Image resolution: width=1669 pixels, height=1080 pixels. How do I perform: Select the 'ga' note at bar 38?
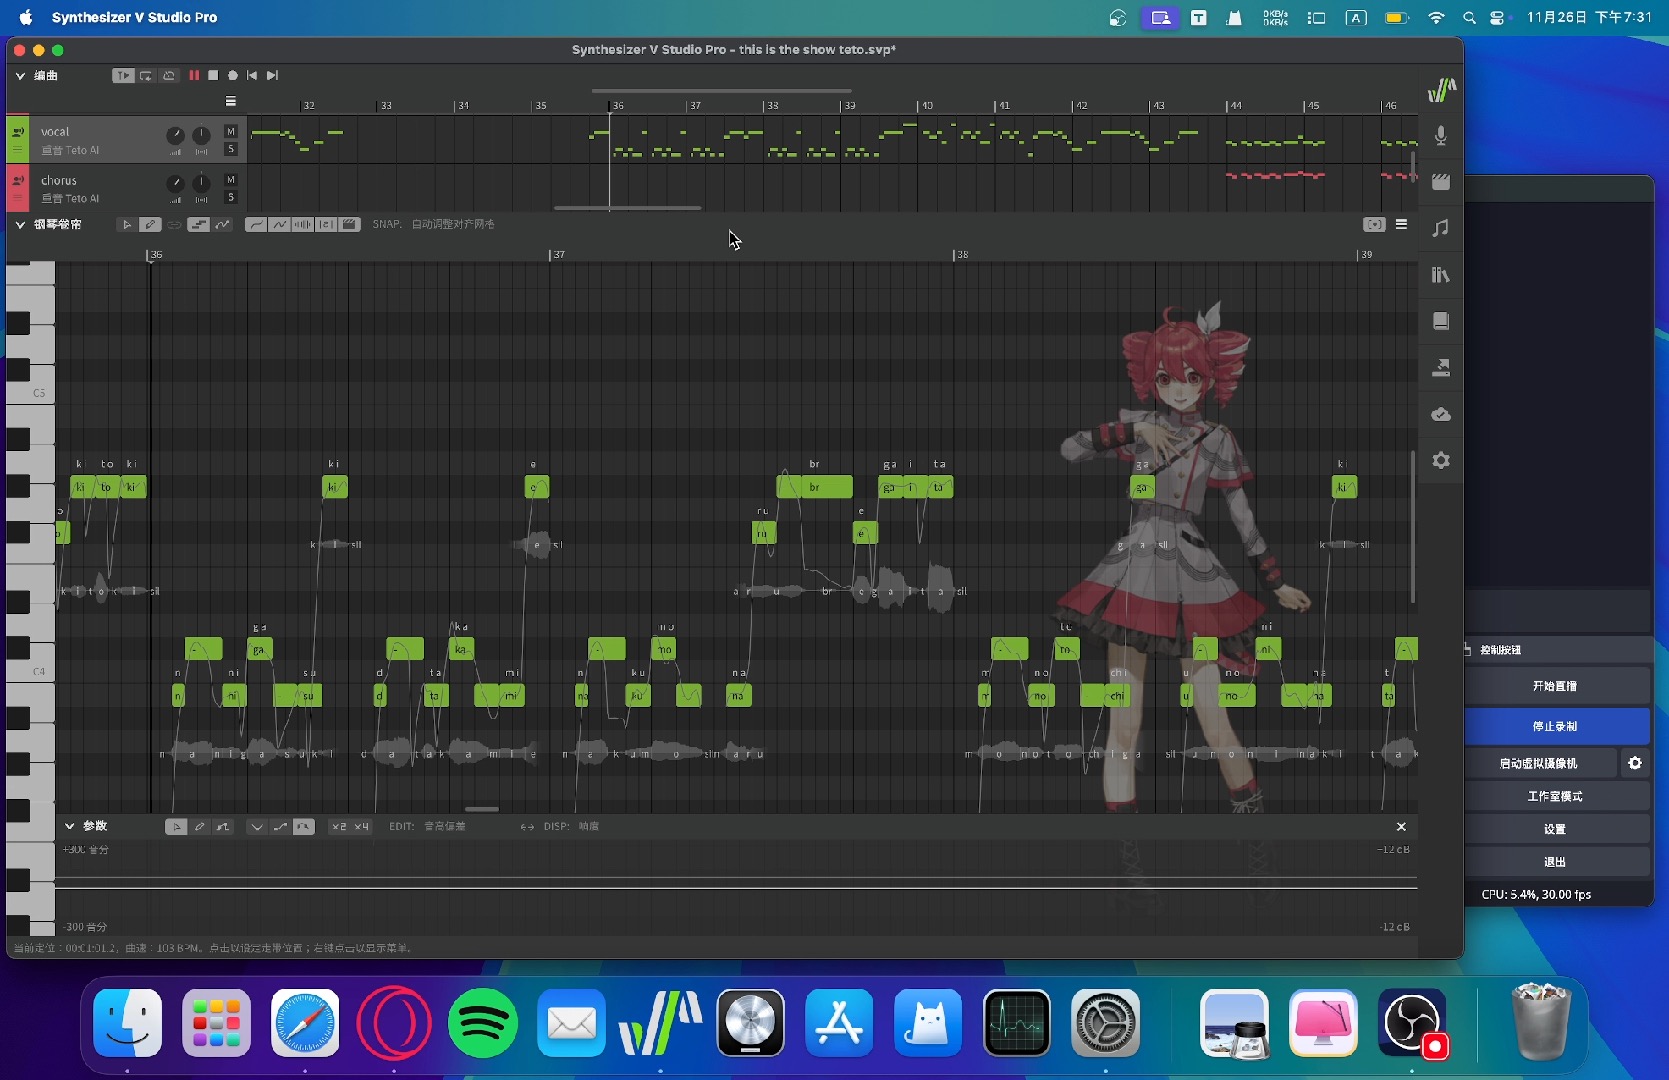tap(1142, 487)
